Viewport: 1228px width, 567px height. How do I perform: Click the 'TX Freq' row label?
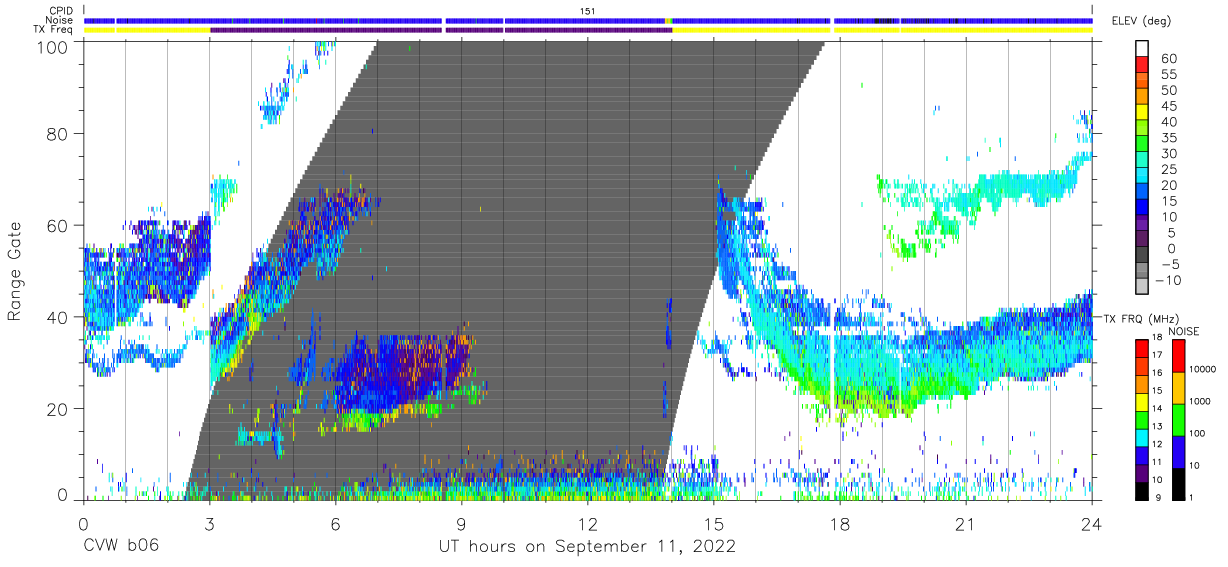pyautogui.click(x=55, y=29)
